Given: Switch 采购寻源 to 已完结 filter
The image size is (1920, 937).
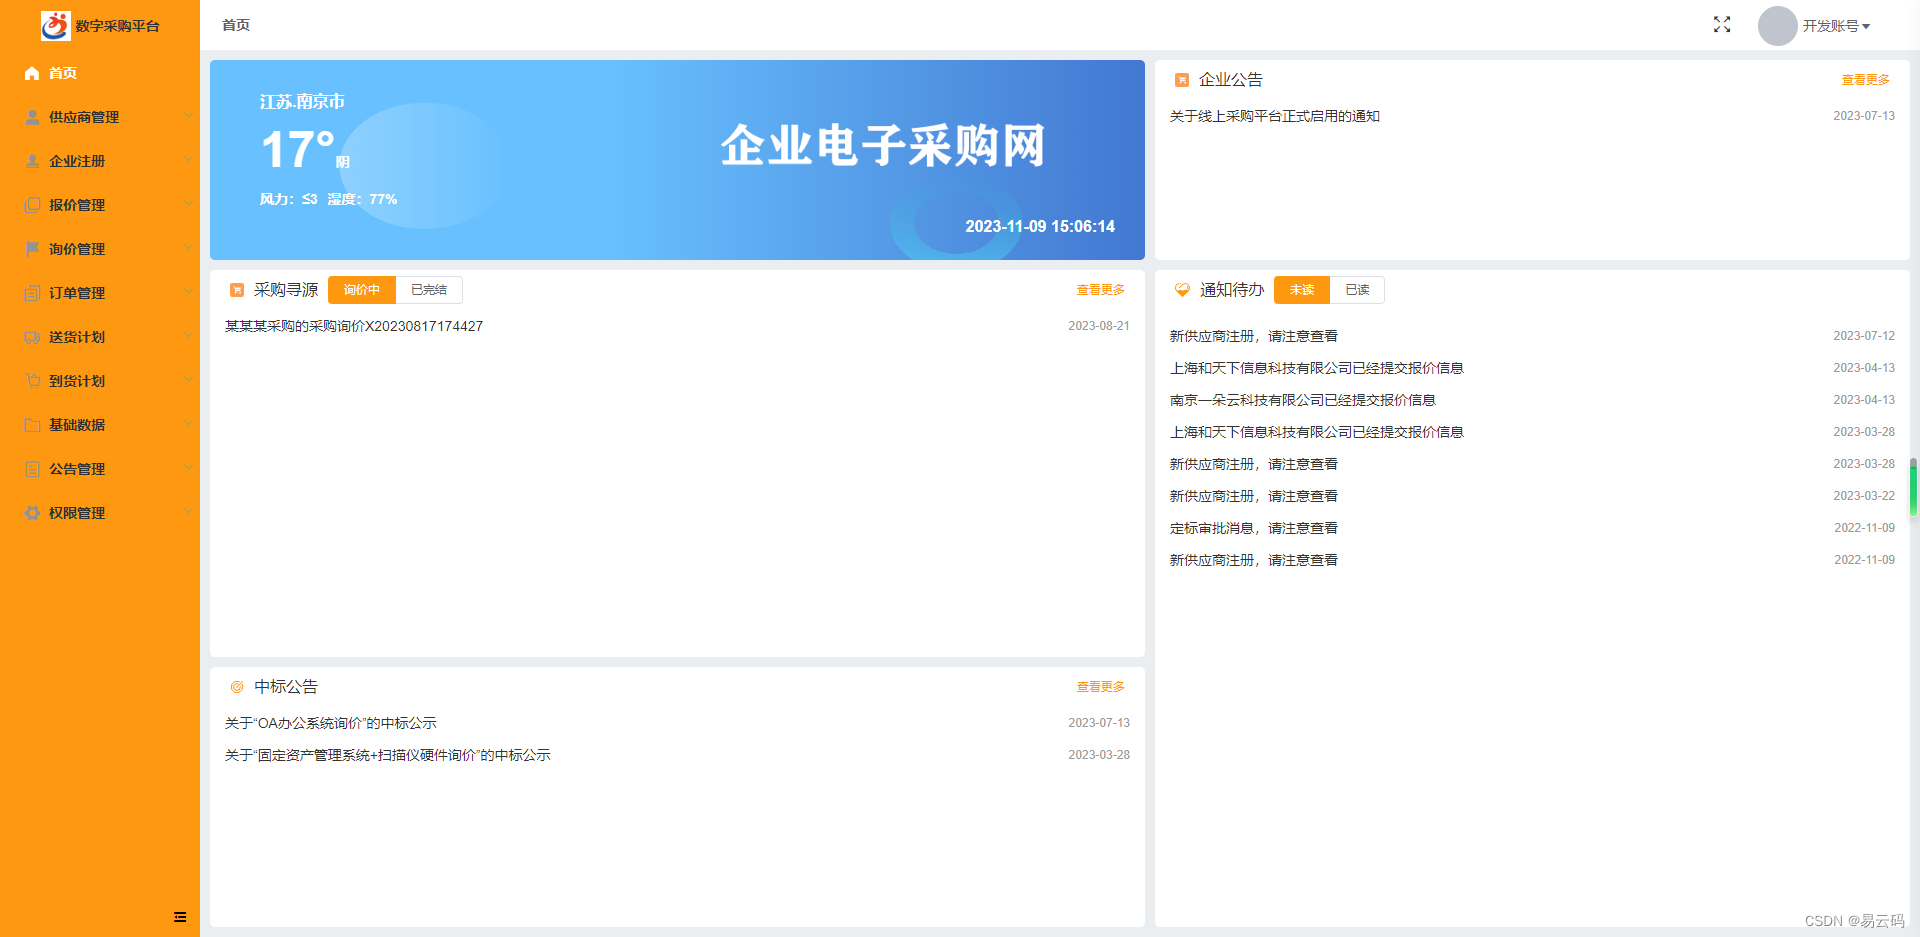Looking at the screenshot, I should click(429, 289).
